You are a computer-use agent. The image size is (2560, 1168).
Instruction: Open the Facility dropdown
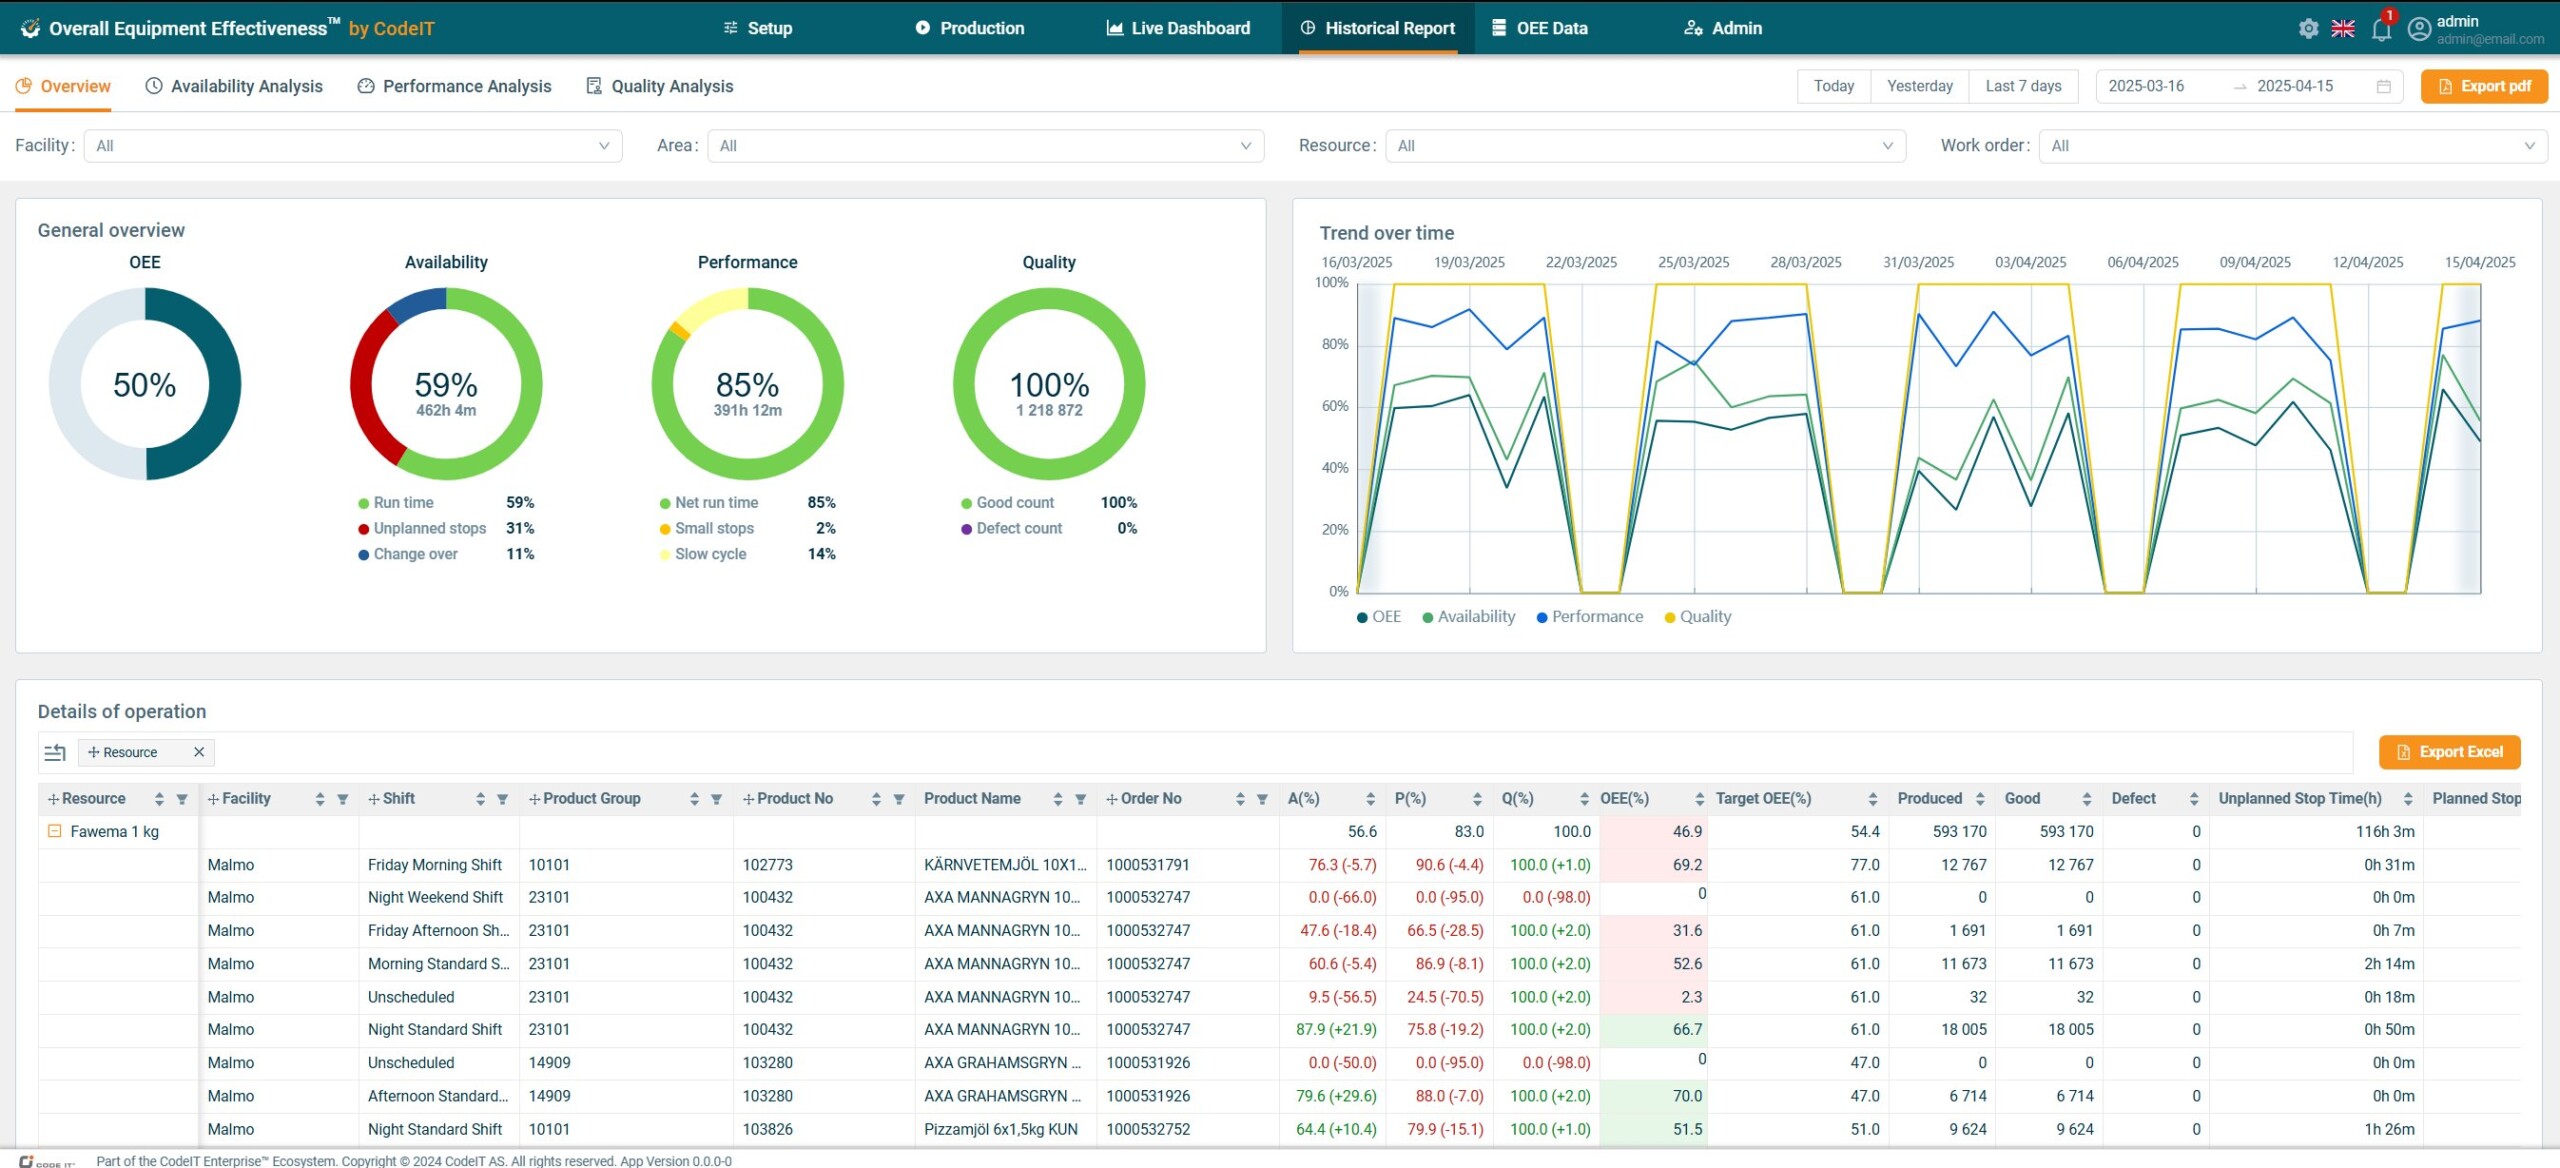(352, 146)
